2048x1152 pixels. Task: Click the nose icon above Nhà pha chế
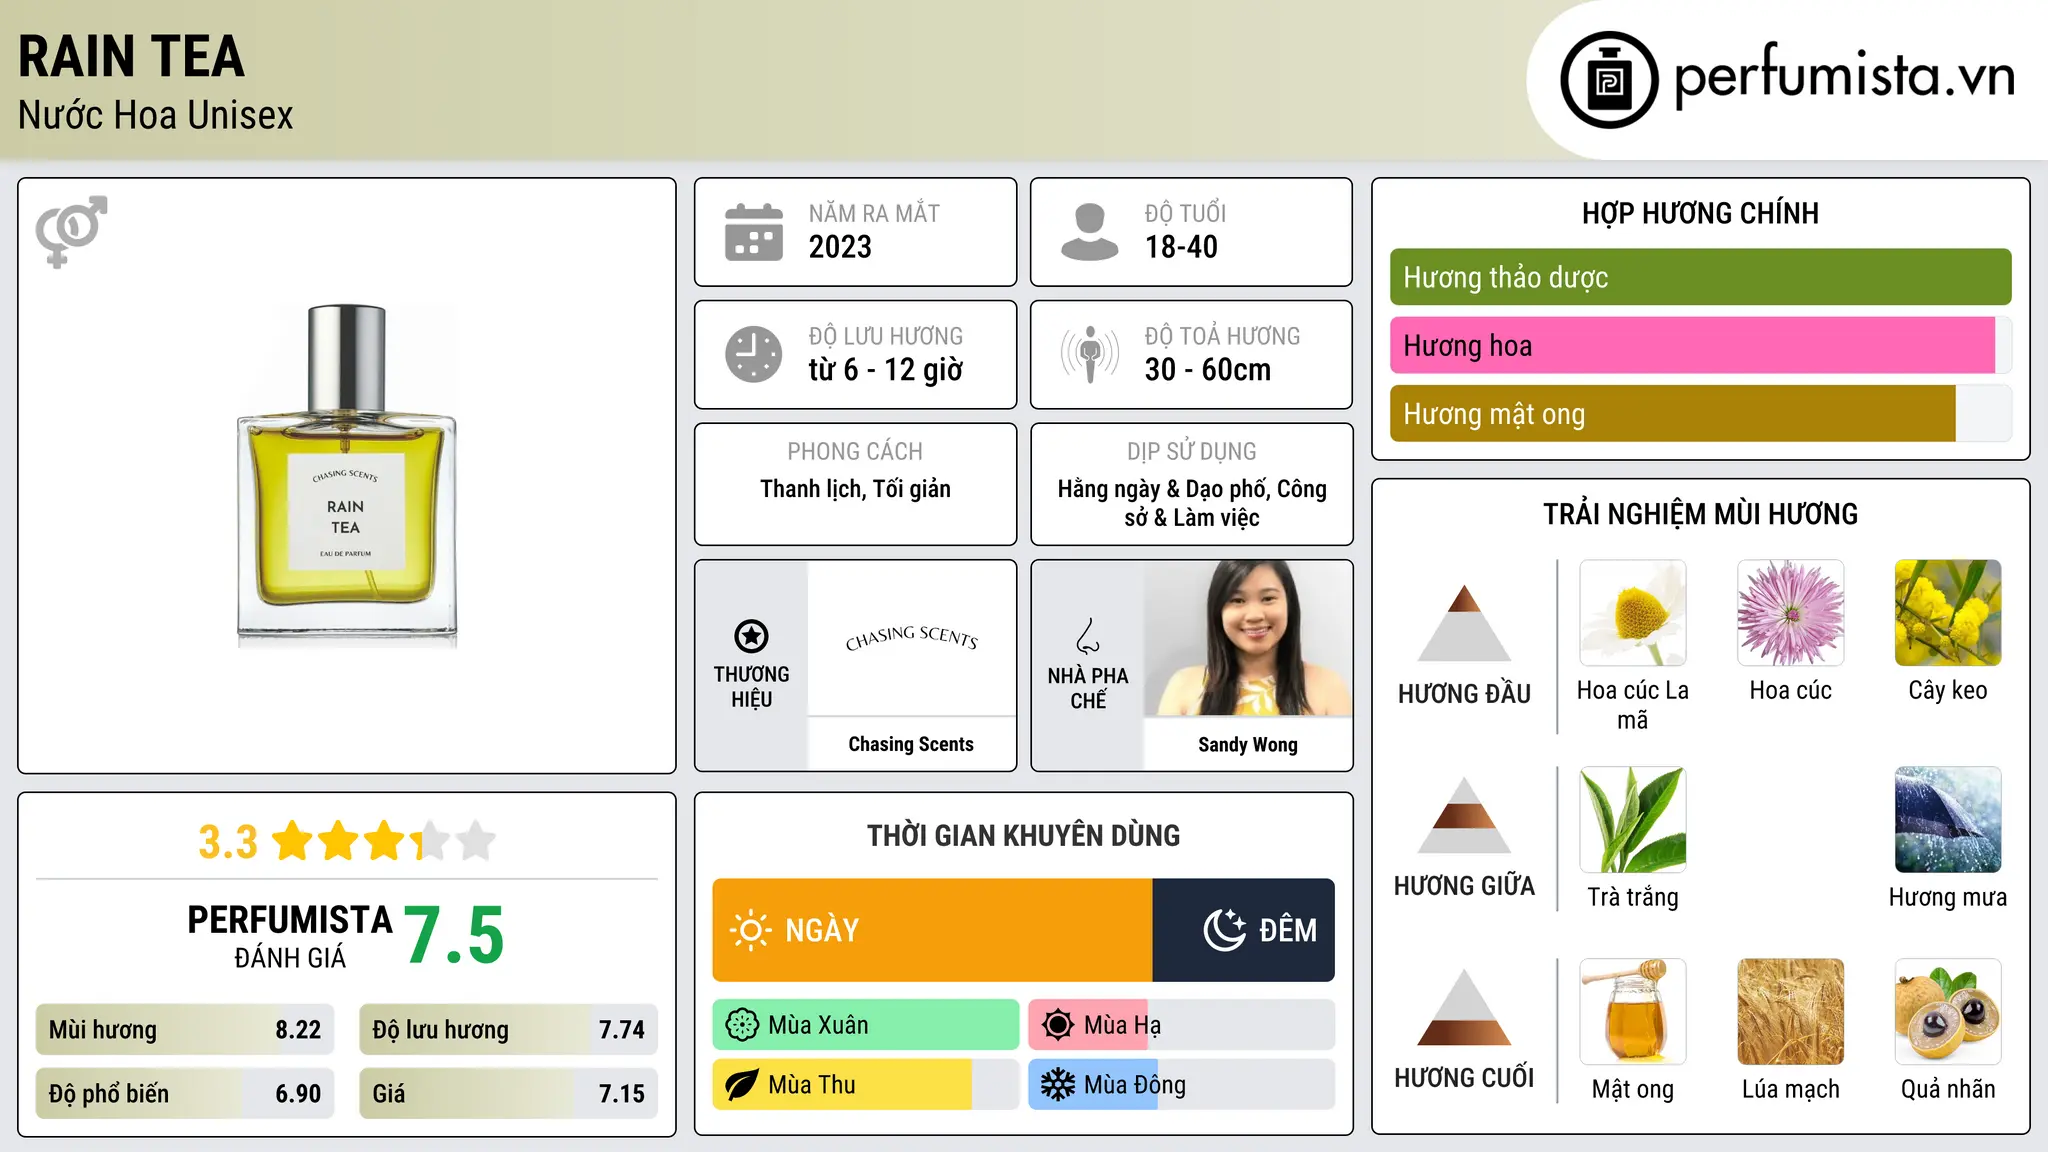point(1088,636)
